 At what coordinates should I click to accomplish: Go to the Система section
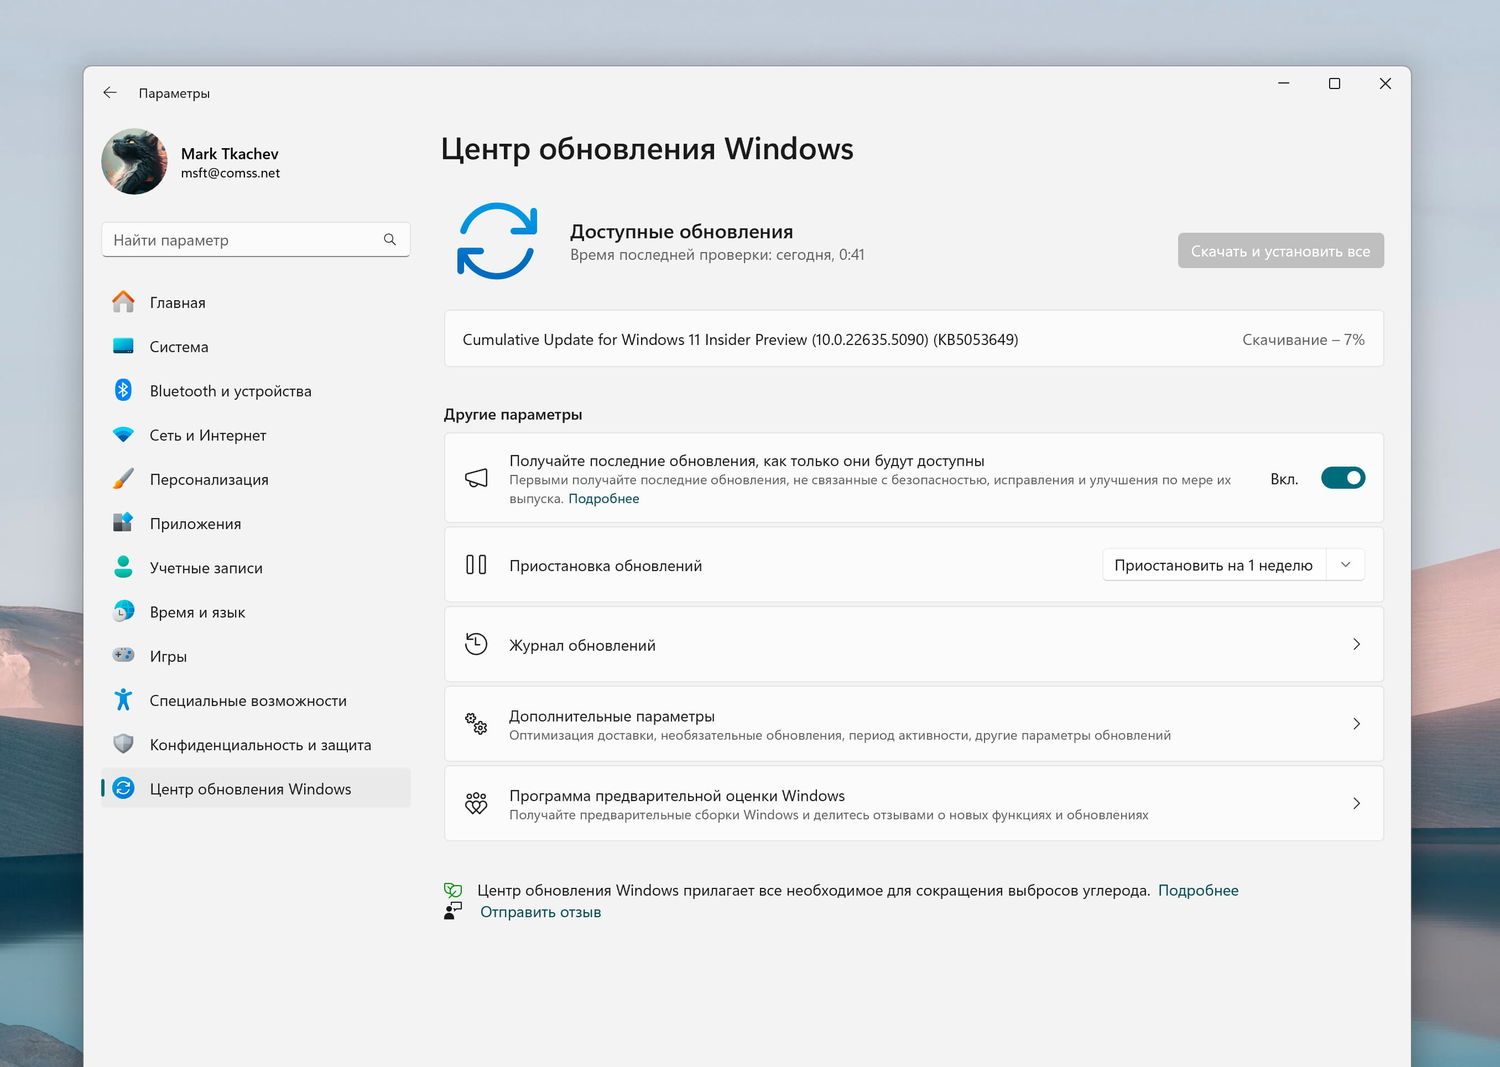256,346
